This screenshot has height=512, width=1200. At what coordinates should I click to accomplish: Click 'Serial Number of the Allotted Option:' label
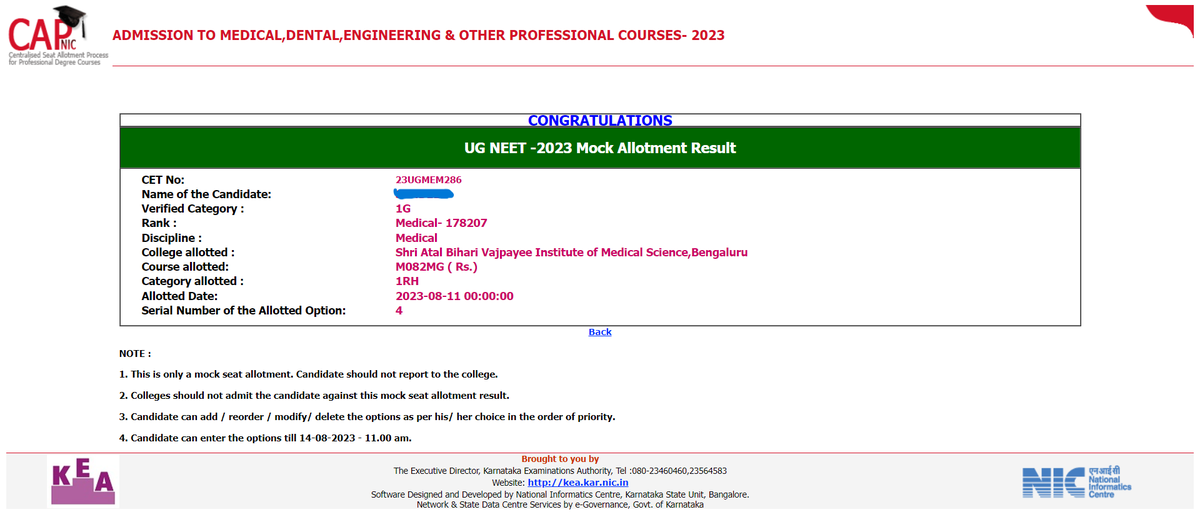coord(244,311)
